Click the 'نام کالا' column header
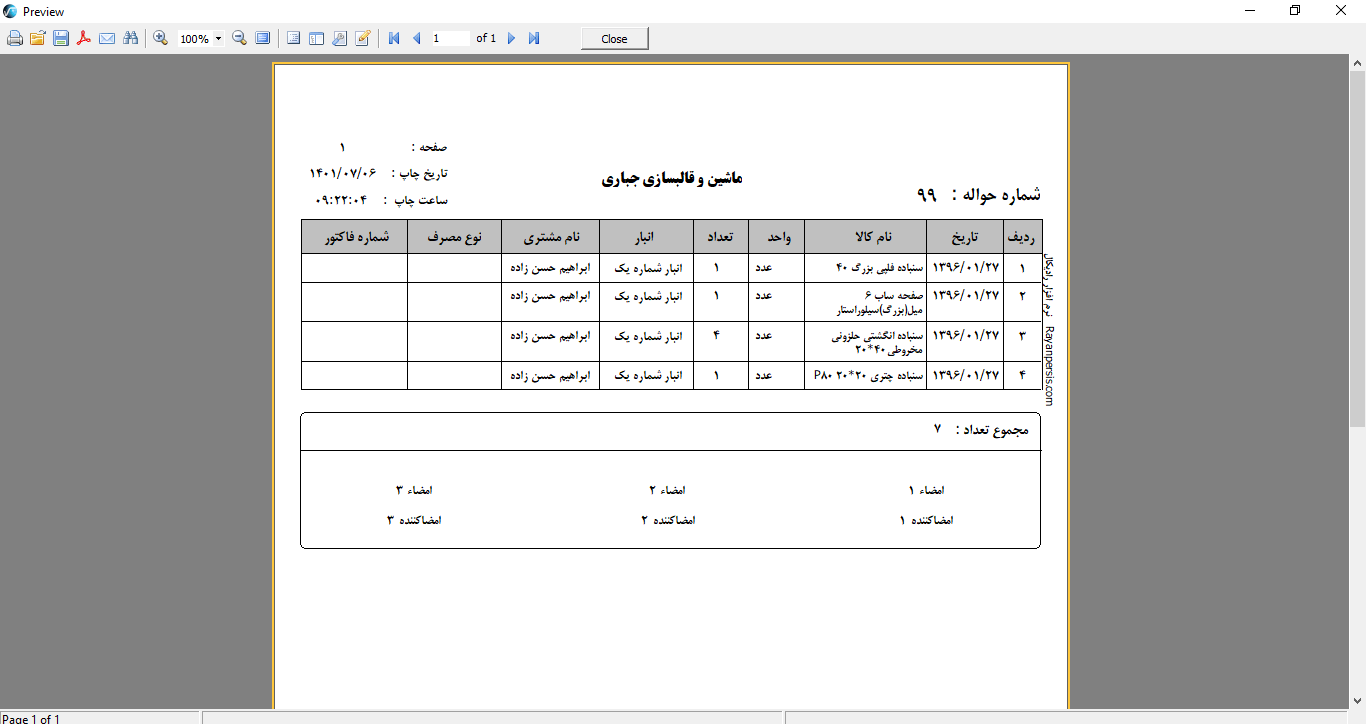The image size is (1366, 724). (866, 237)
